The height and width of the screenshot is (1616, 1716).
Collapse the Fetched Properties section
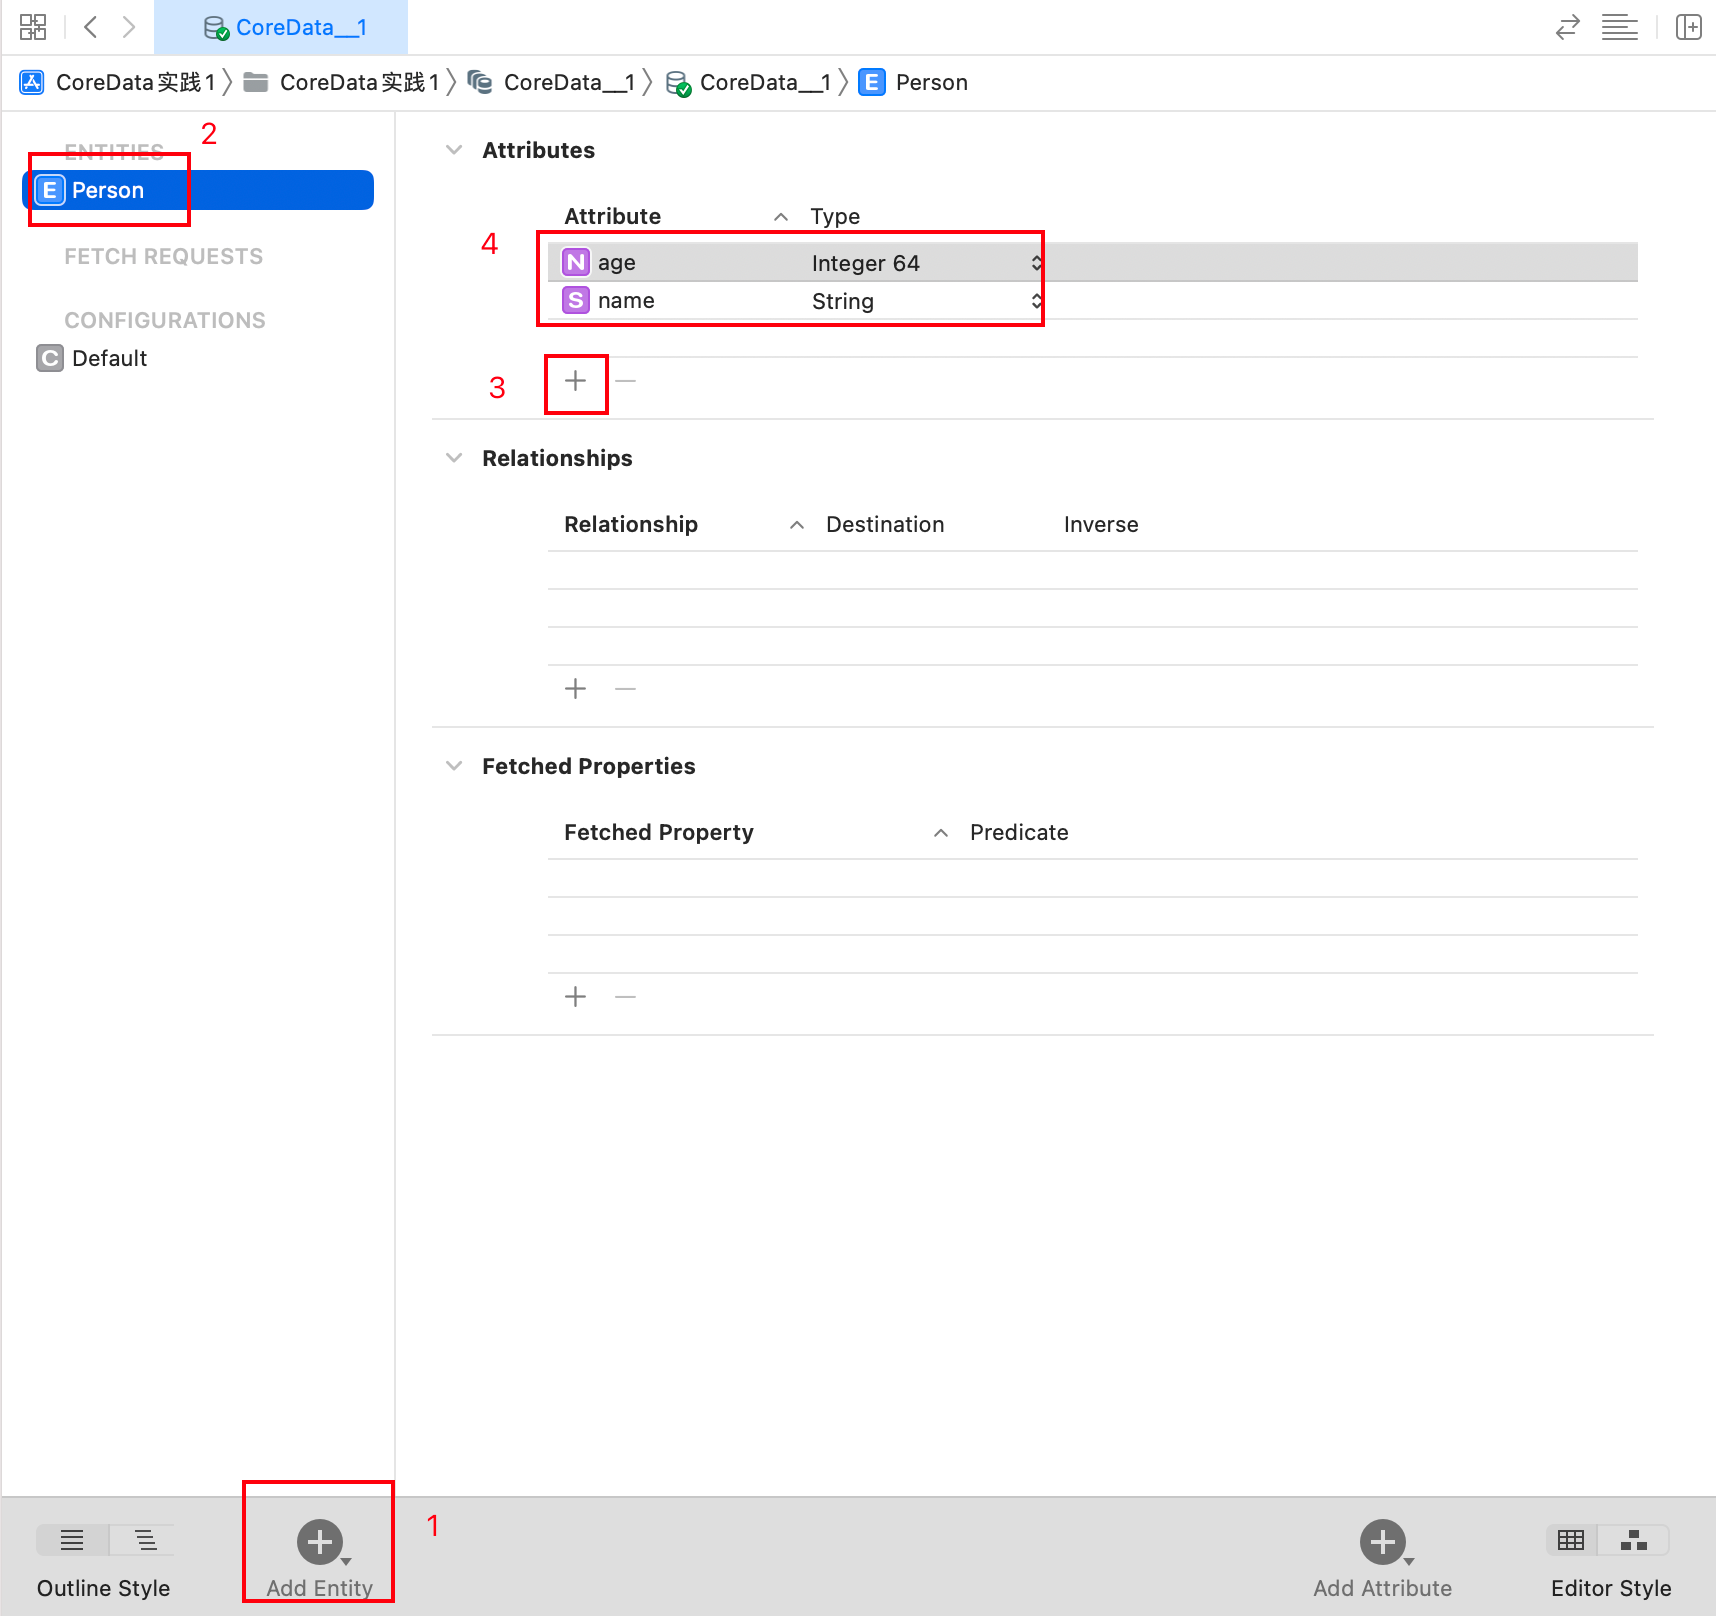454,766
